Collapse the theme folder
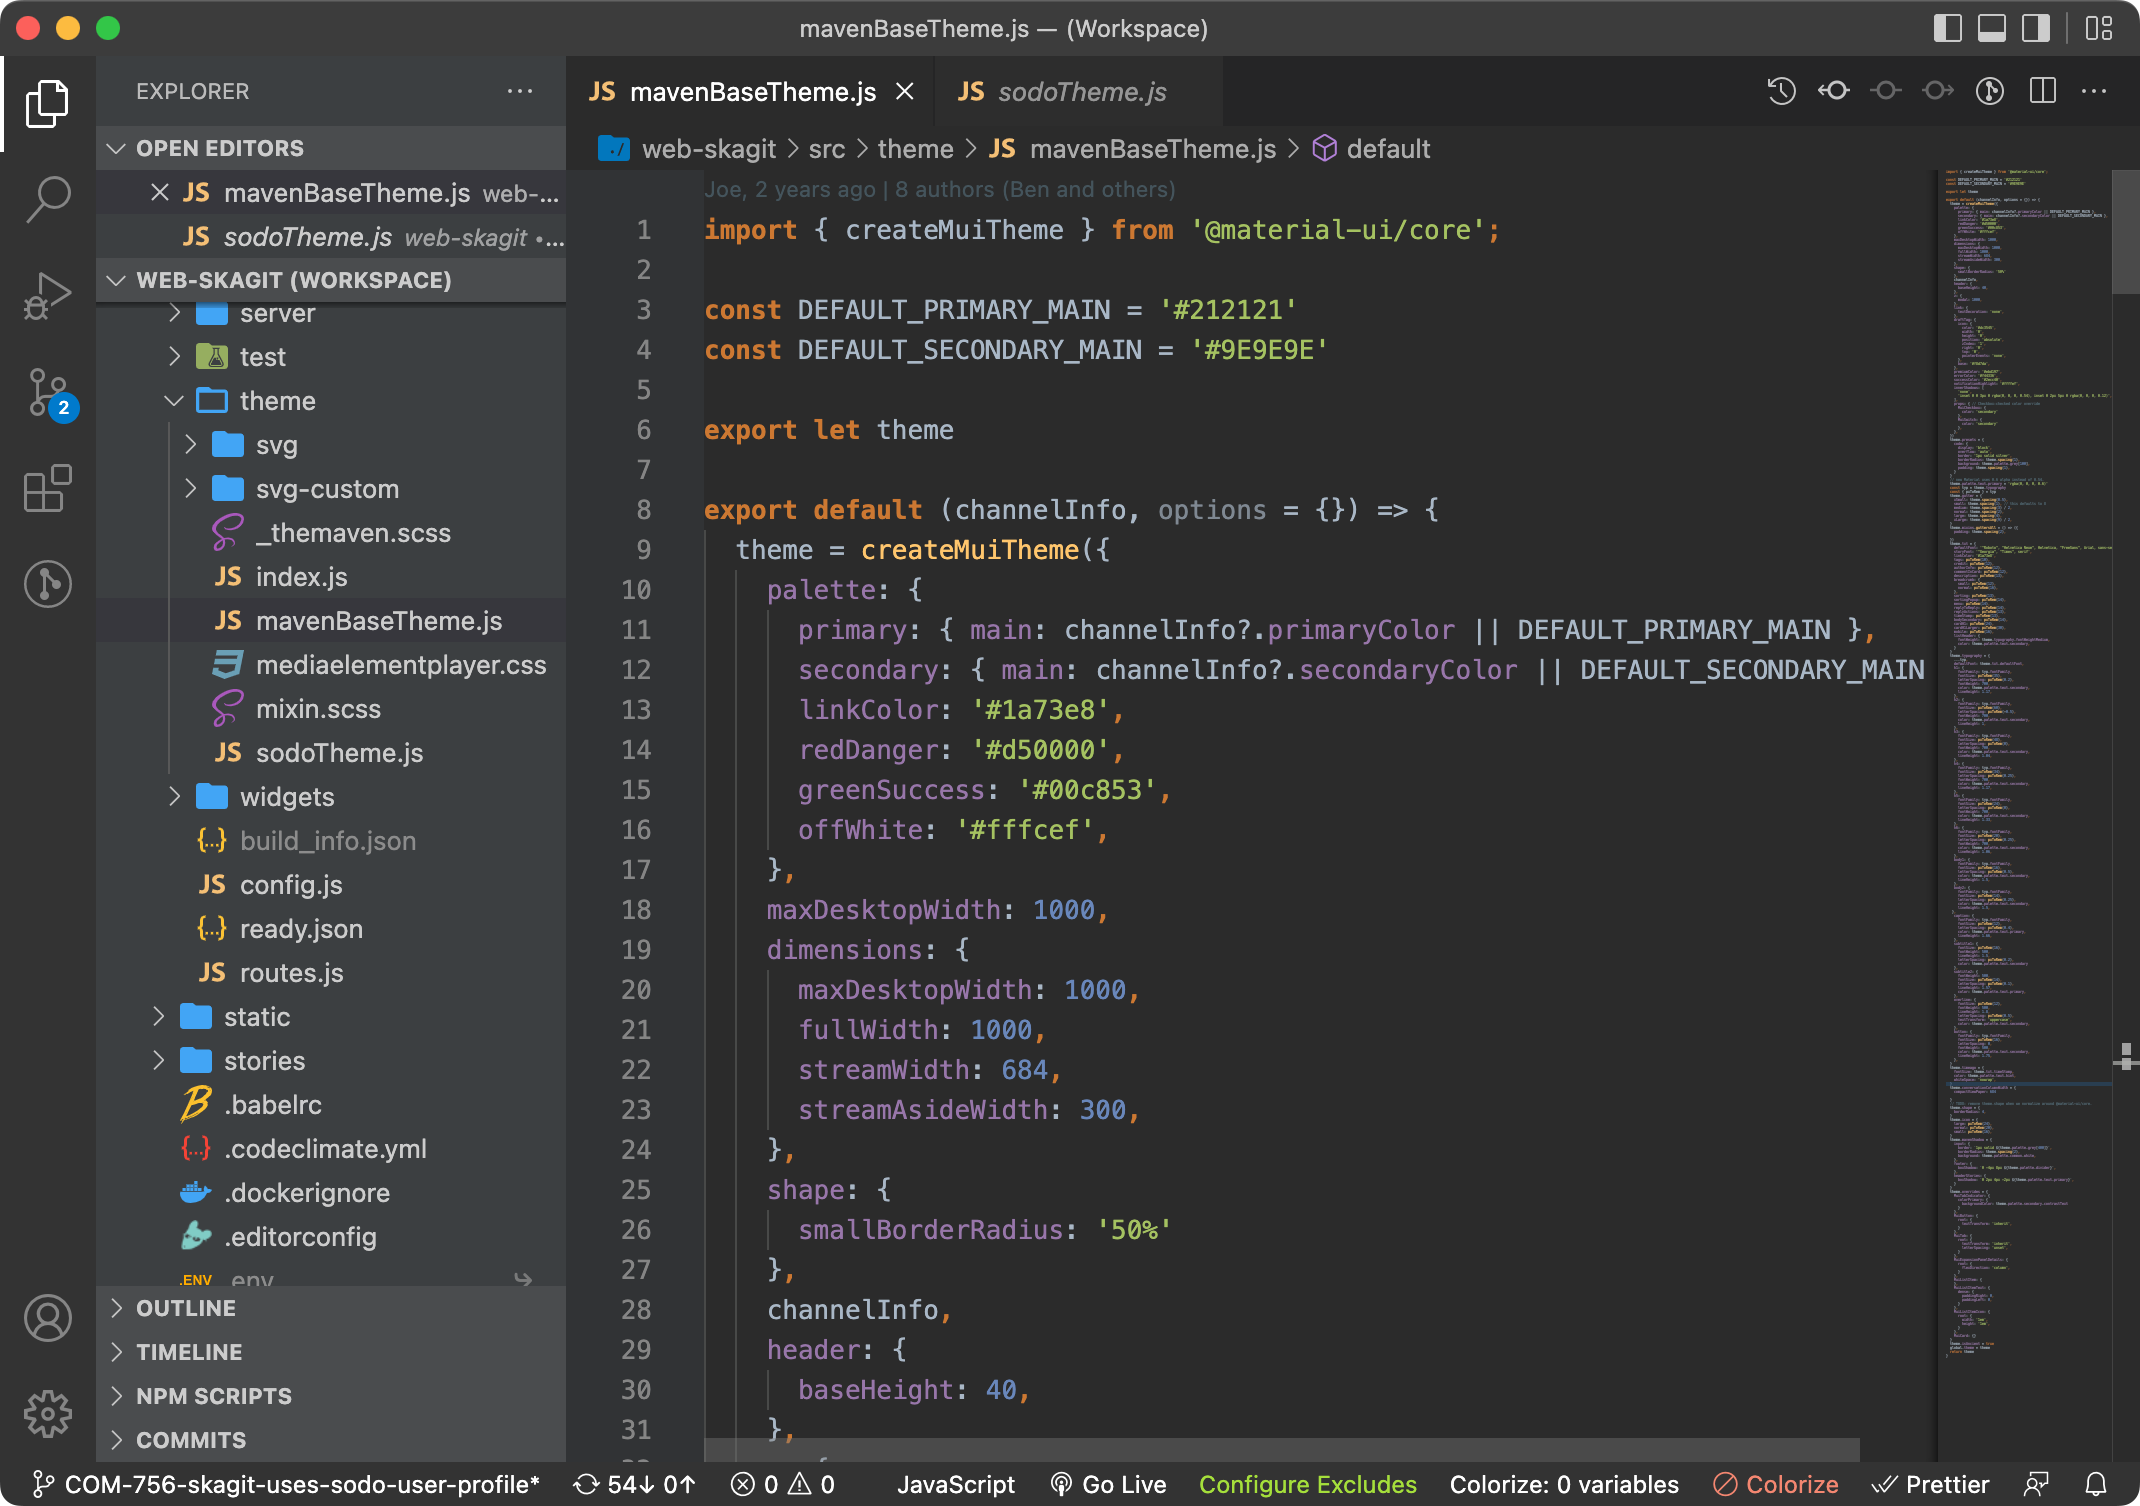 point(331,401)
